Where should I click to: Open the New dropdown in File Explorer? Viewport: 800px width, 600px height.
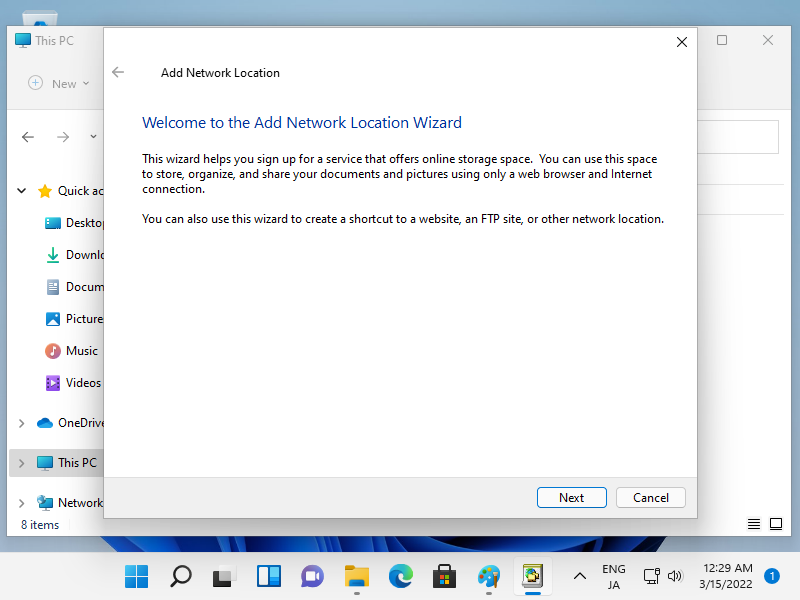click(59, 83)
